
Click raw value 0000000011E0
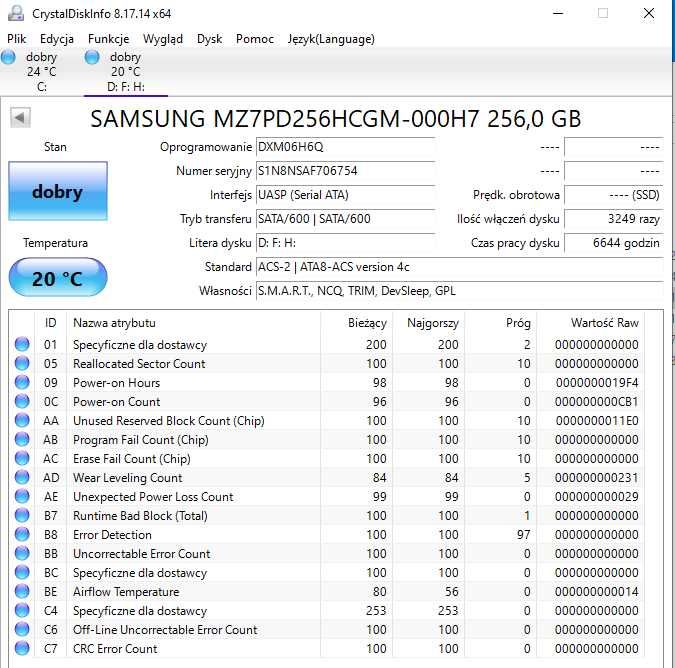[x=597, y=421]
